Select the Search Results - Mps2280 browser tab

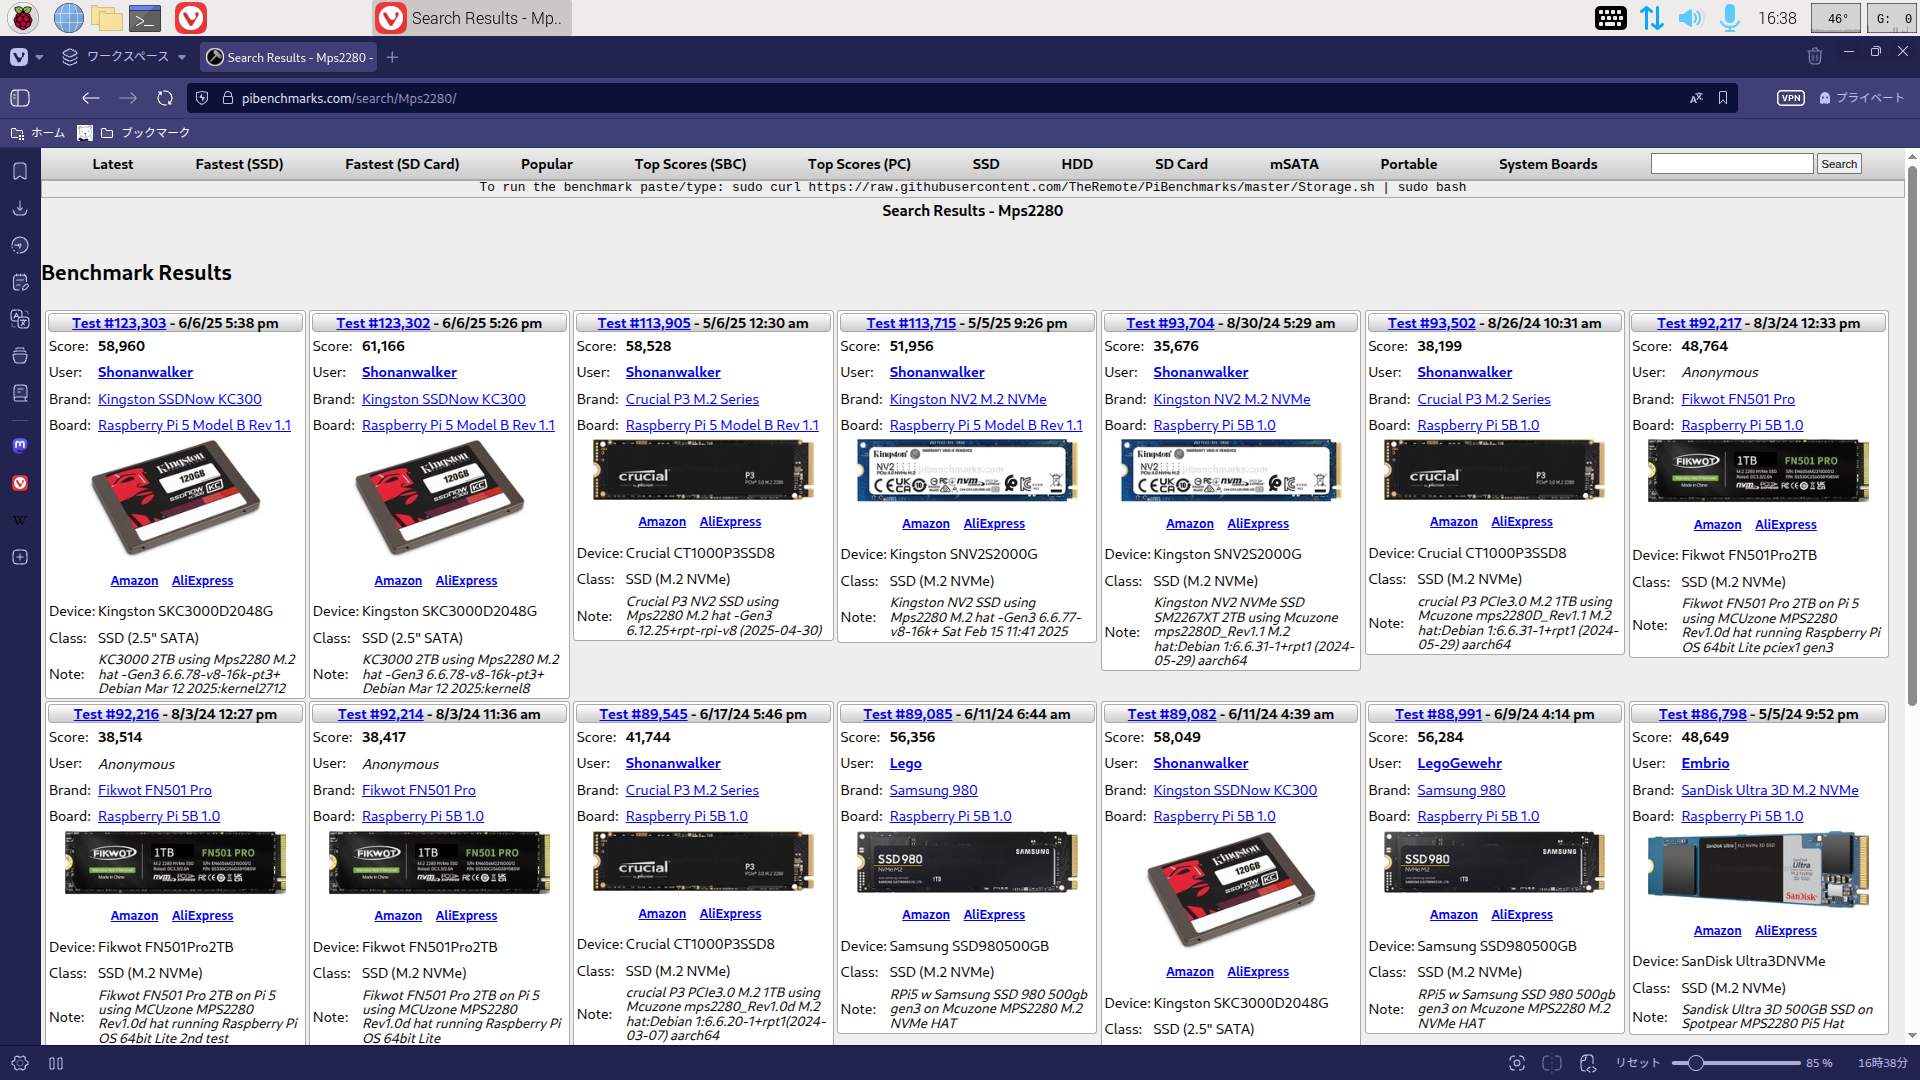288,57
